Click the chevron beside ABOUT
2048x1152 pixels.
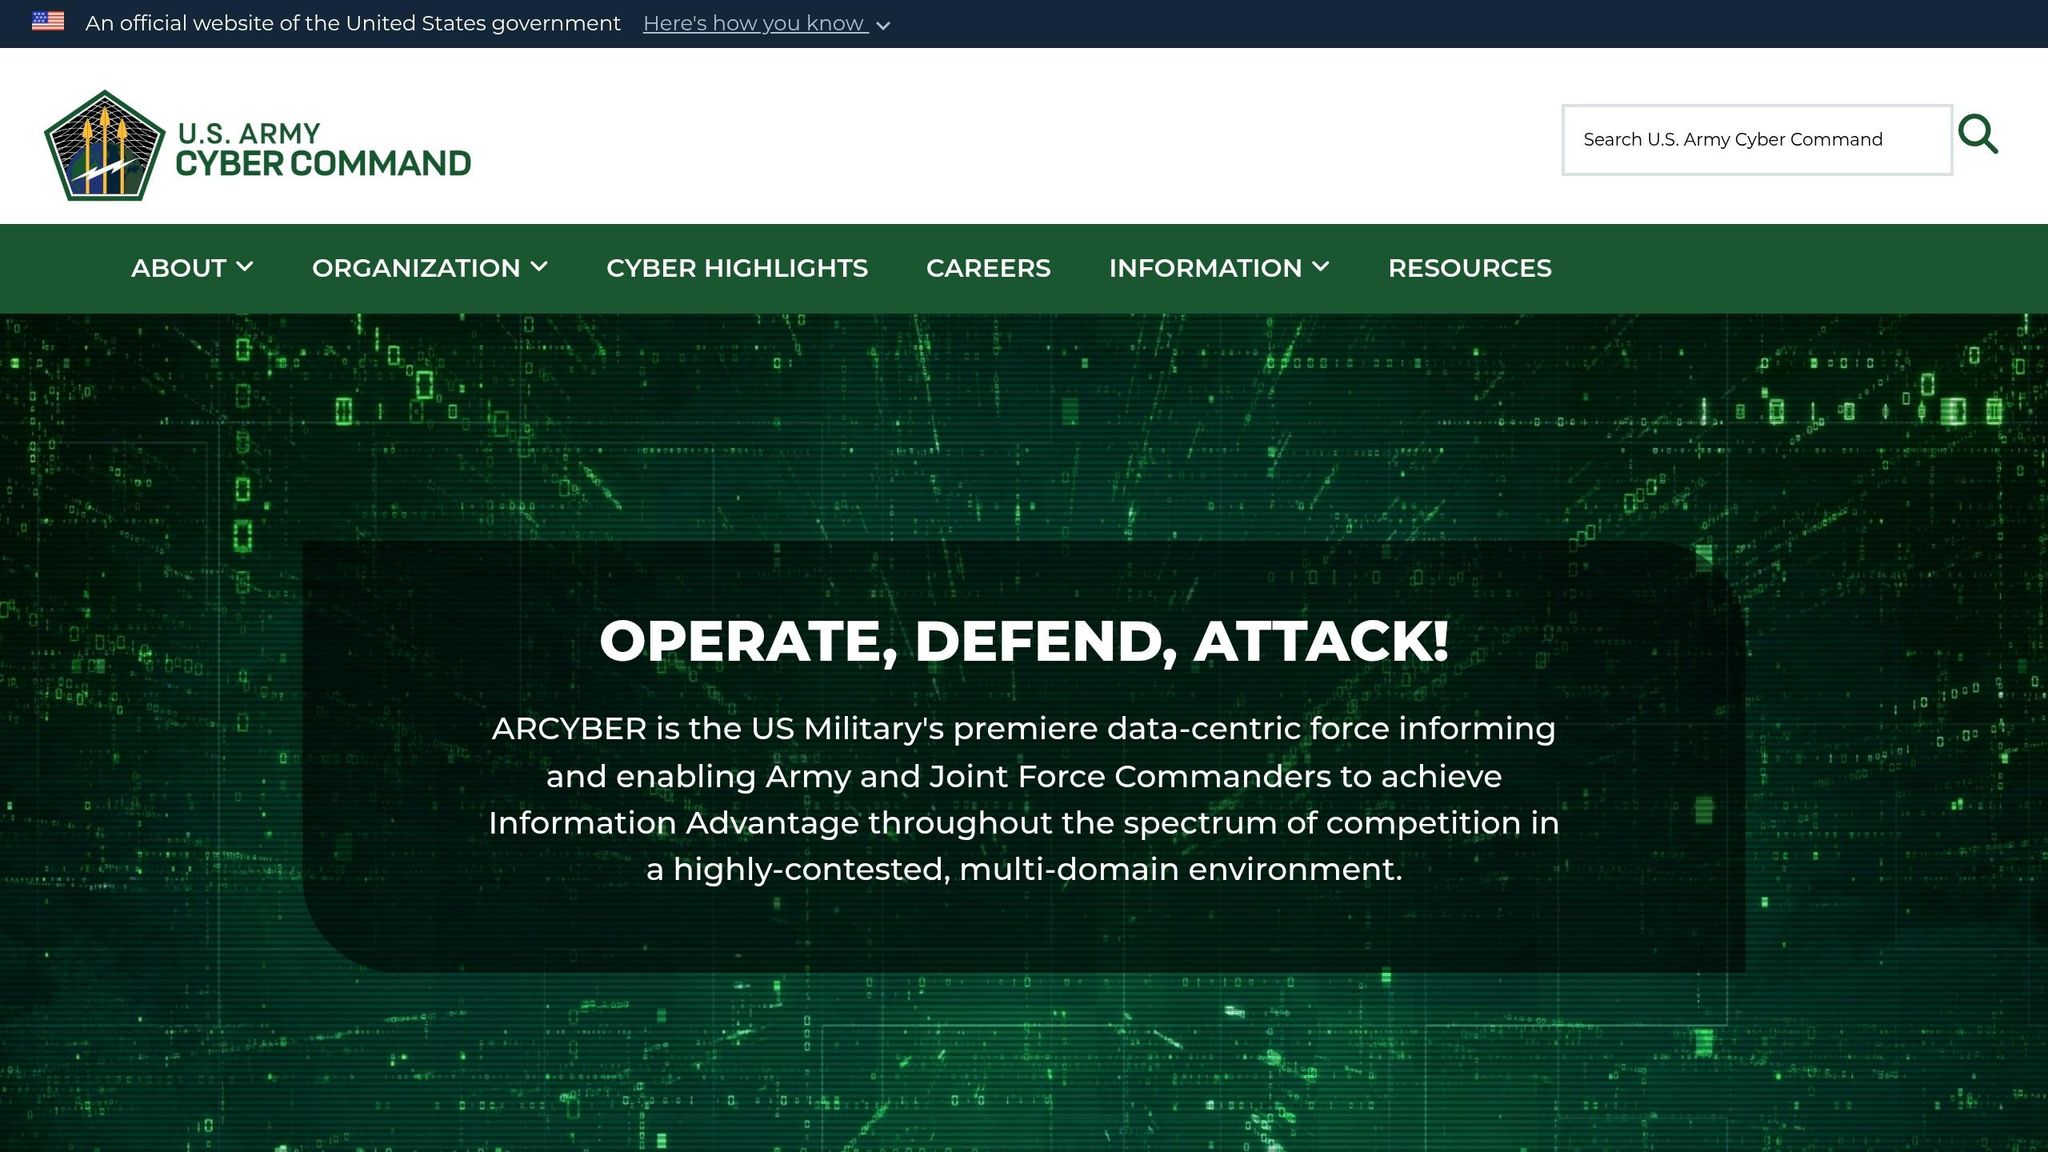[246, 267]
